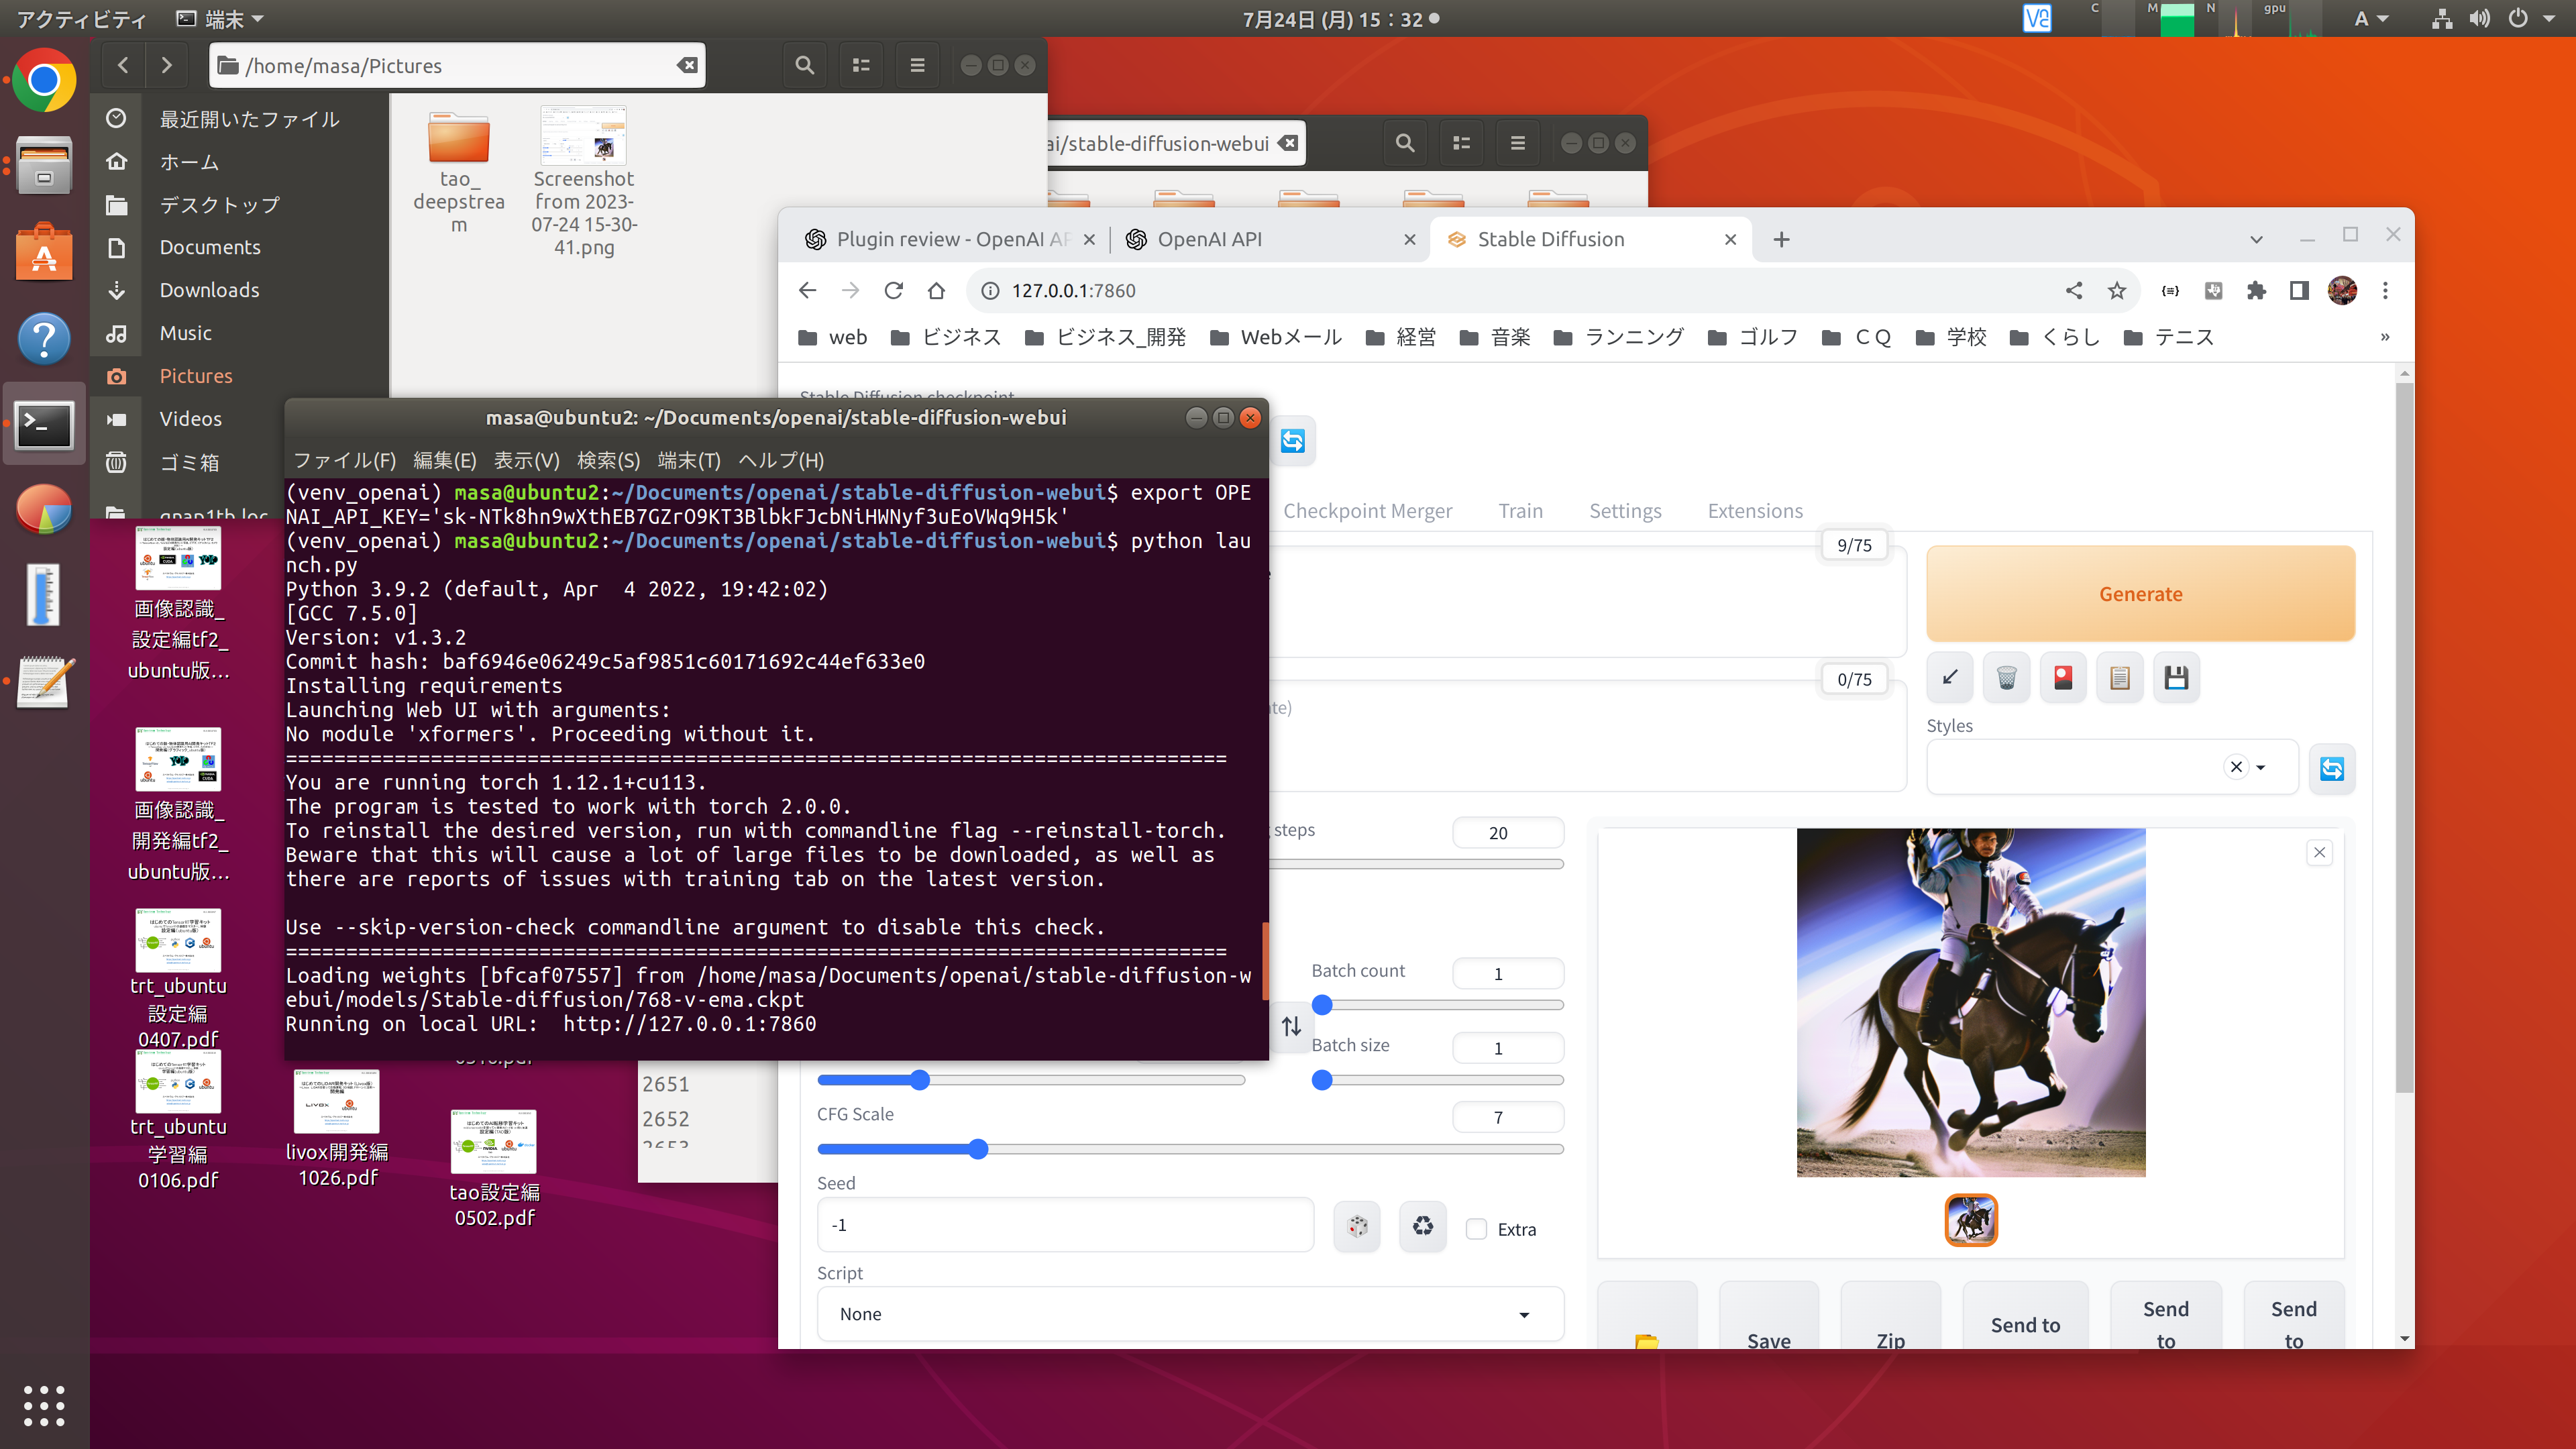Select the generated astronaut horse thumbnail
This screenshot has height=1449, width=2576.
(1970, 1220)
